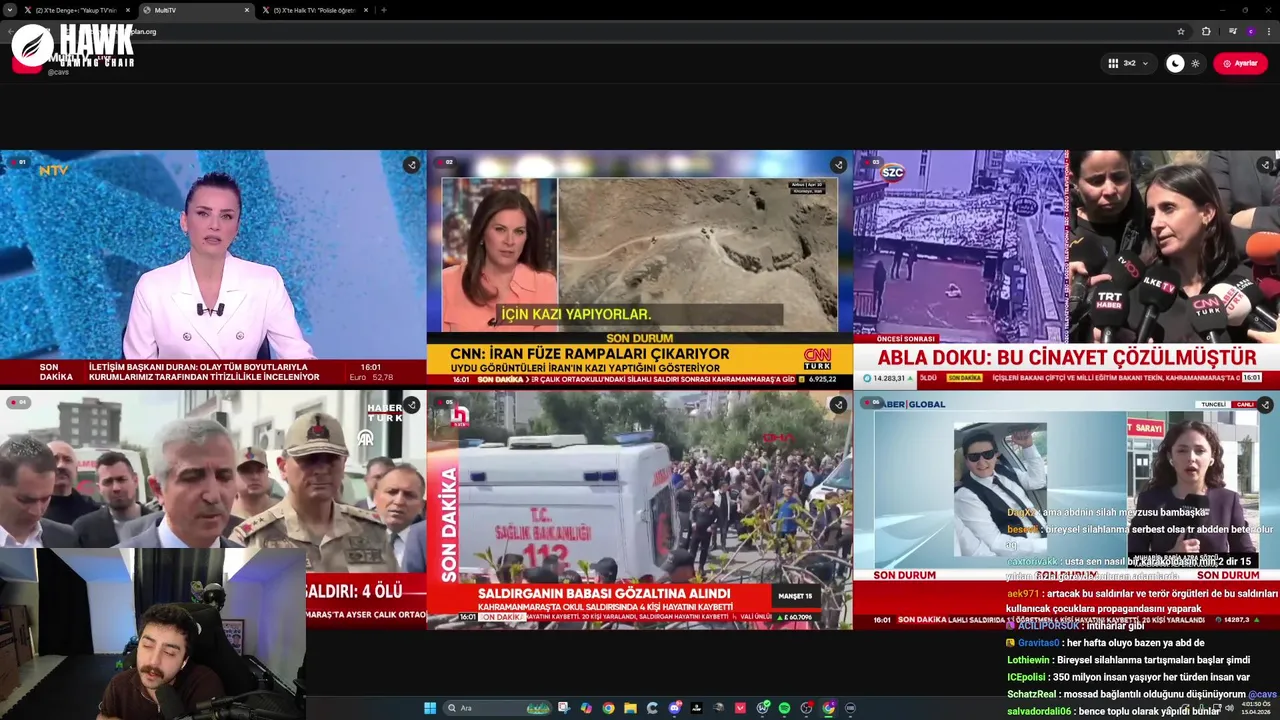Click username salvadordali06 in chat overlay
This screenshot has width=1280, height=720.
pos(1039,711)
